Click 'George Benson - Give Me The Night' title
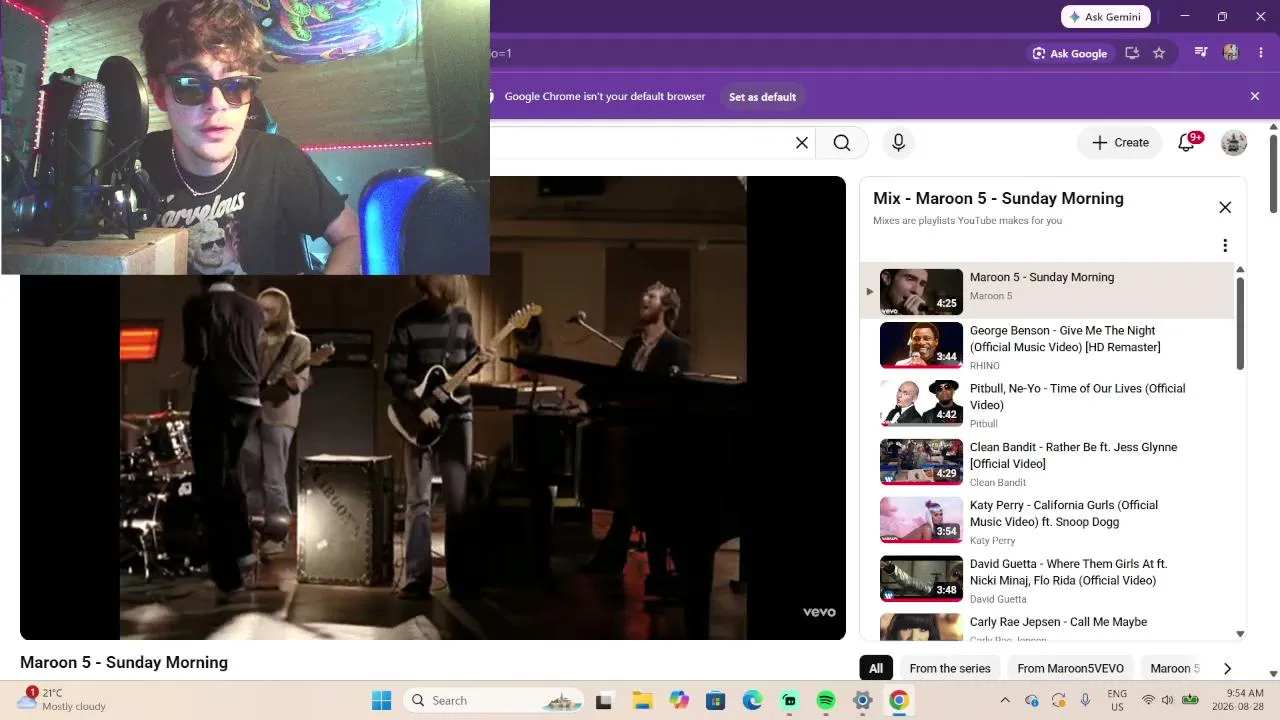 pyautogui.click(x=1065, y=339)
